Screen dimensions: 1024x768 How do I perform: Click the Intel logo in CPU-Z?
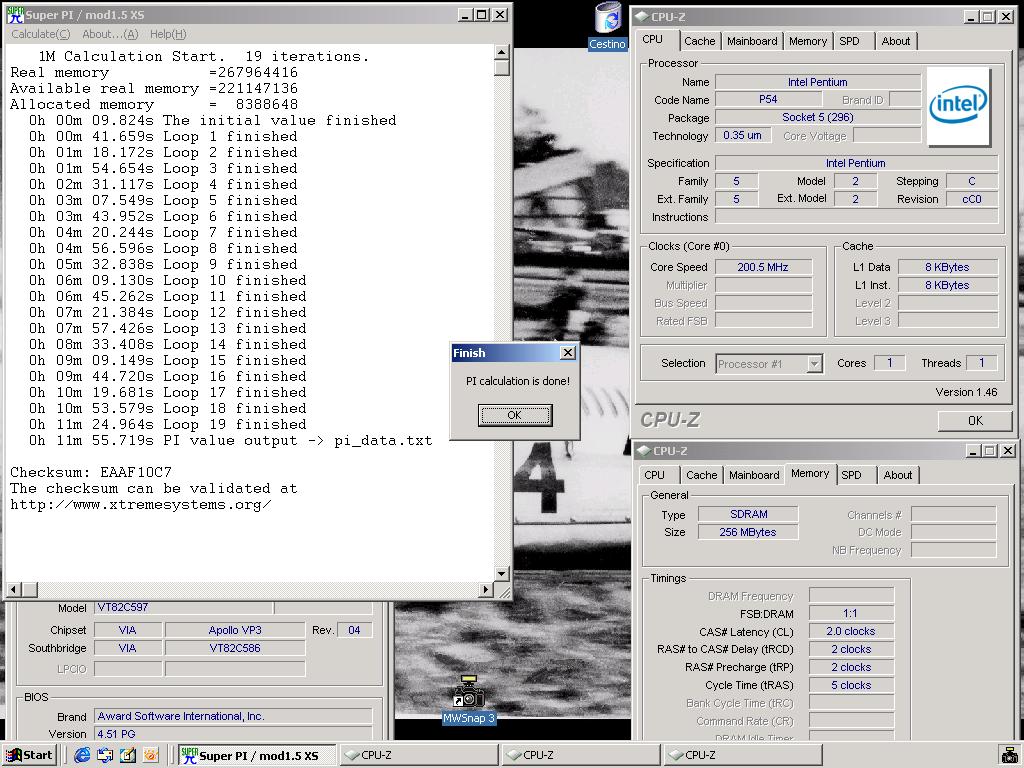pos(957,106)
